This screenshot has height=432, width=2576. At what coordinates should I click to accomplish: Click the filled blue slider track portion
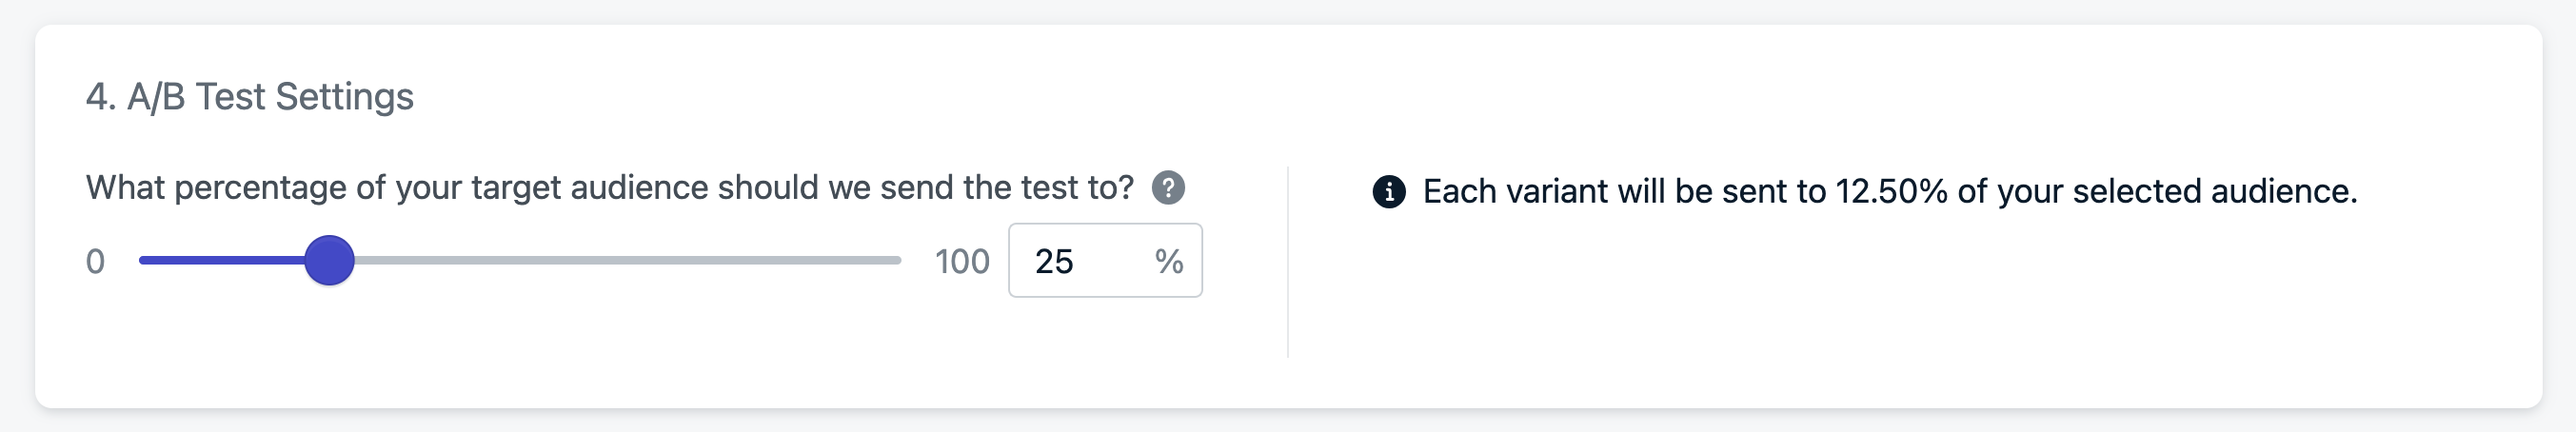coord(220,260)
